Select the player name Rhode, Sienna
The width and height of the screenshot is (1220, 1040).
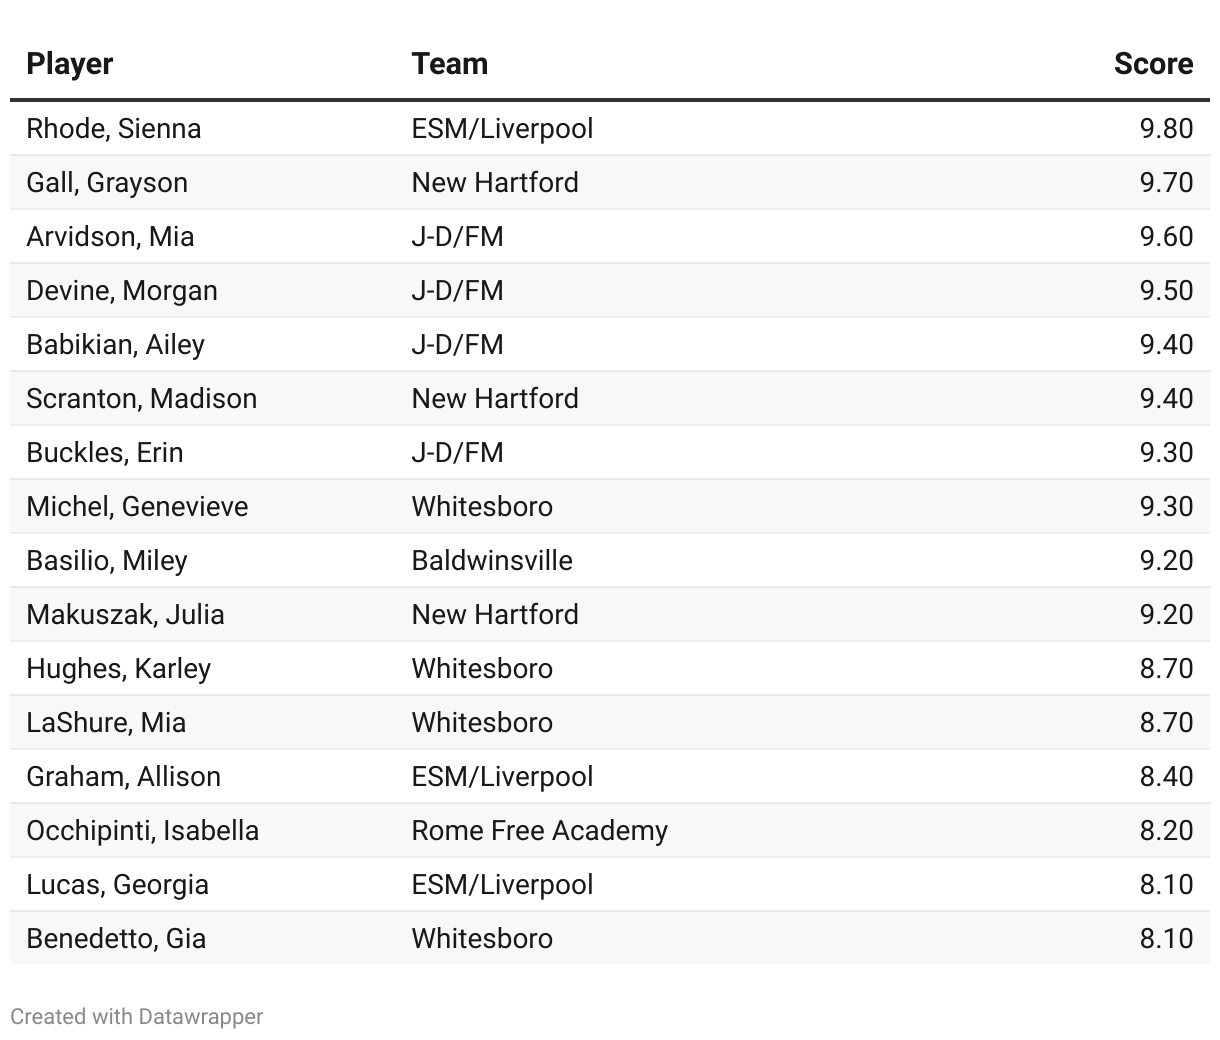(114, 129)
